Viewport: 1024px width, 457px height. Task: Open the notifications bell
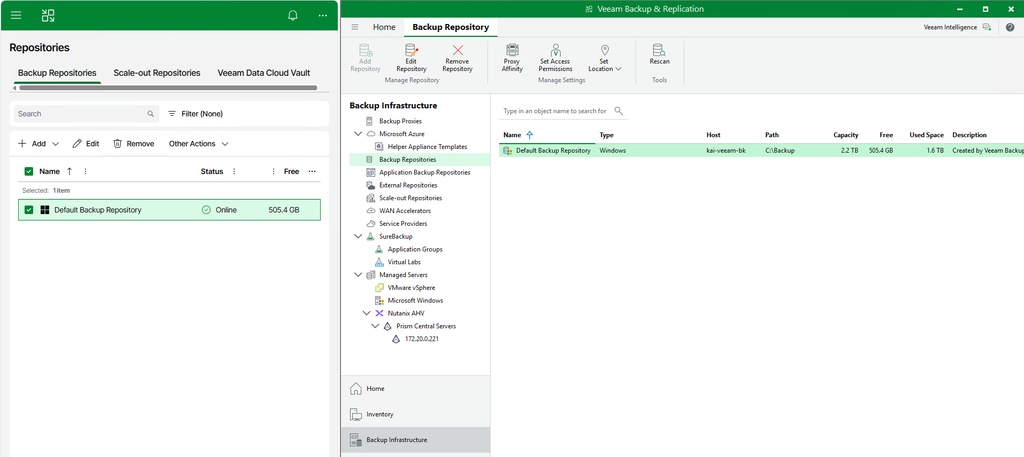(x=293, y=15)
